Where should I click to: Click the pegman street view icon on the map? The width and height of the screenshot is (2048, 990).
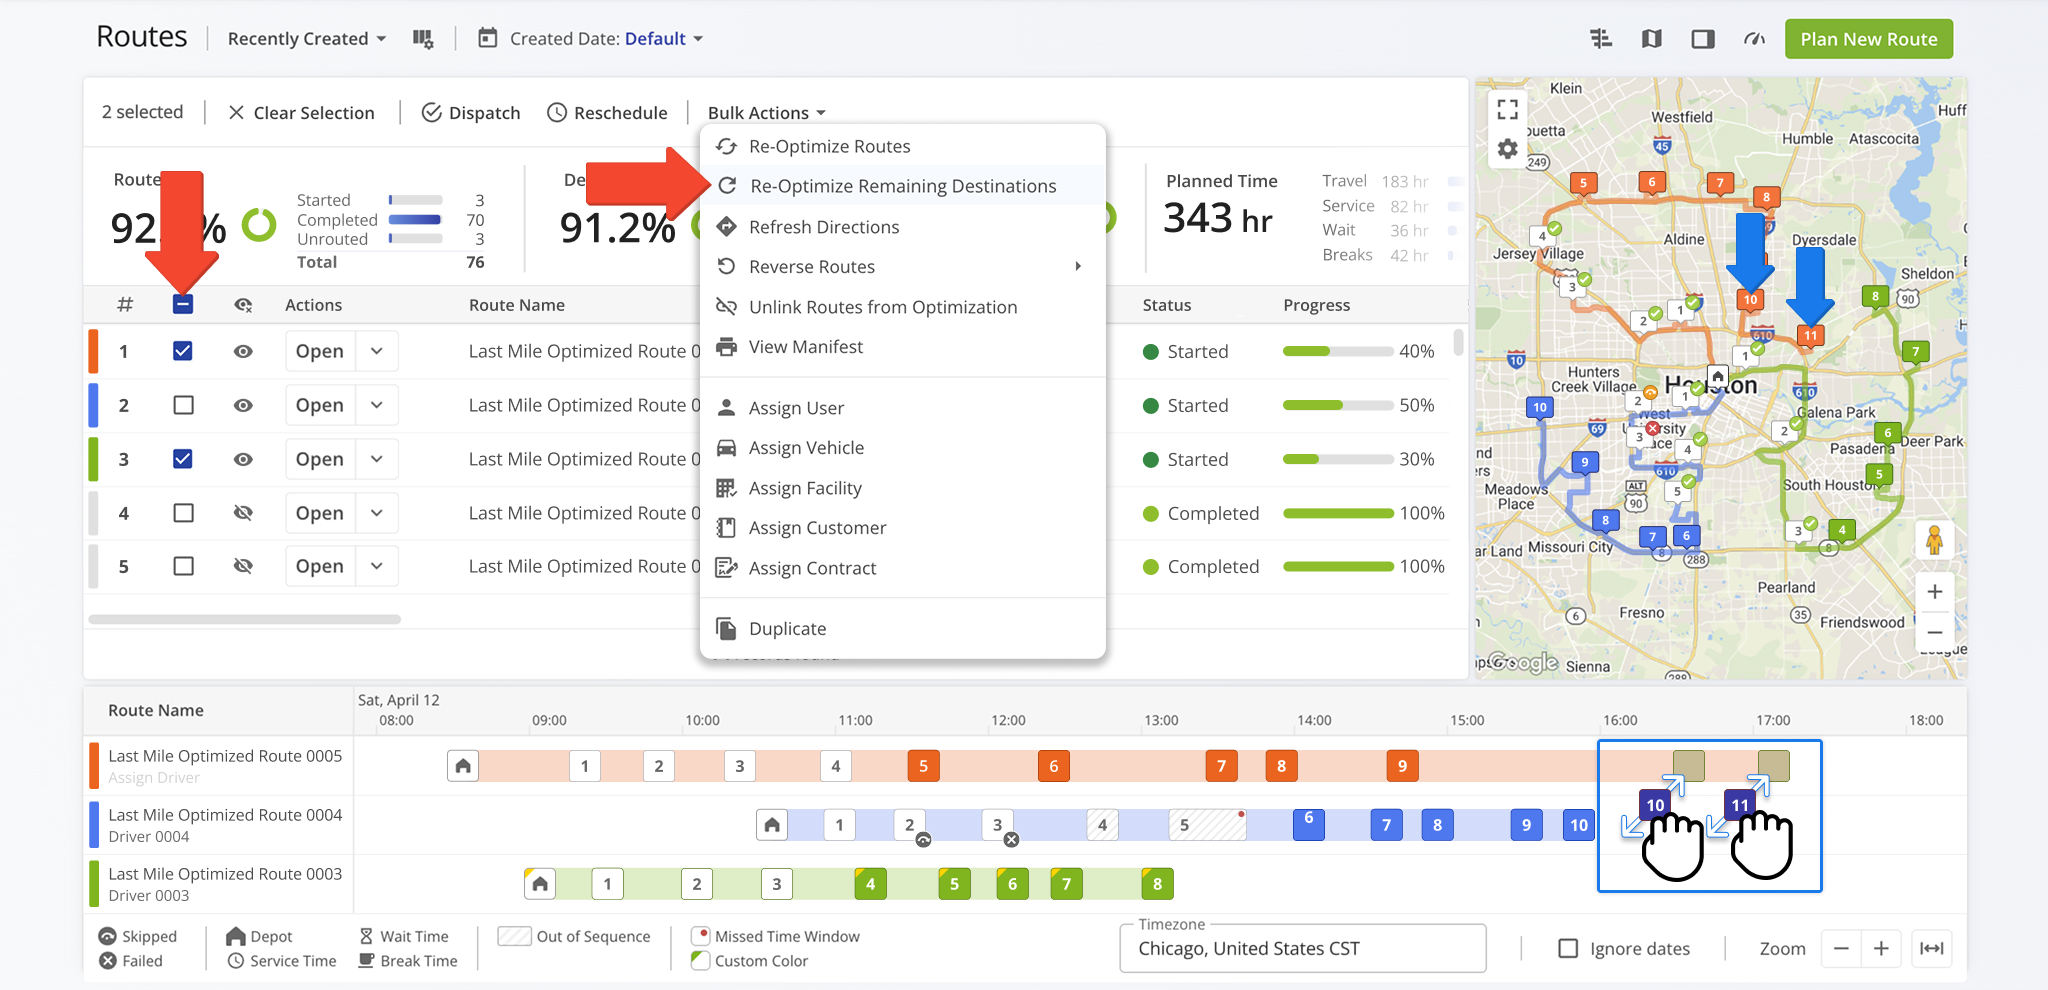click(x=1936, y=540)
